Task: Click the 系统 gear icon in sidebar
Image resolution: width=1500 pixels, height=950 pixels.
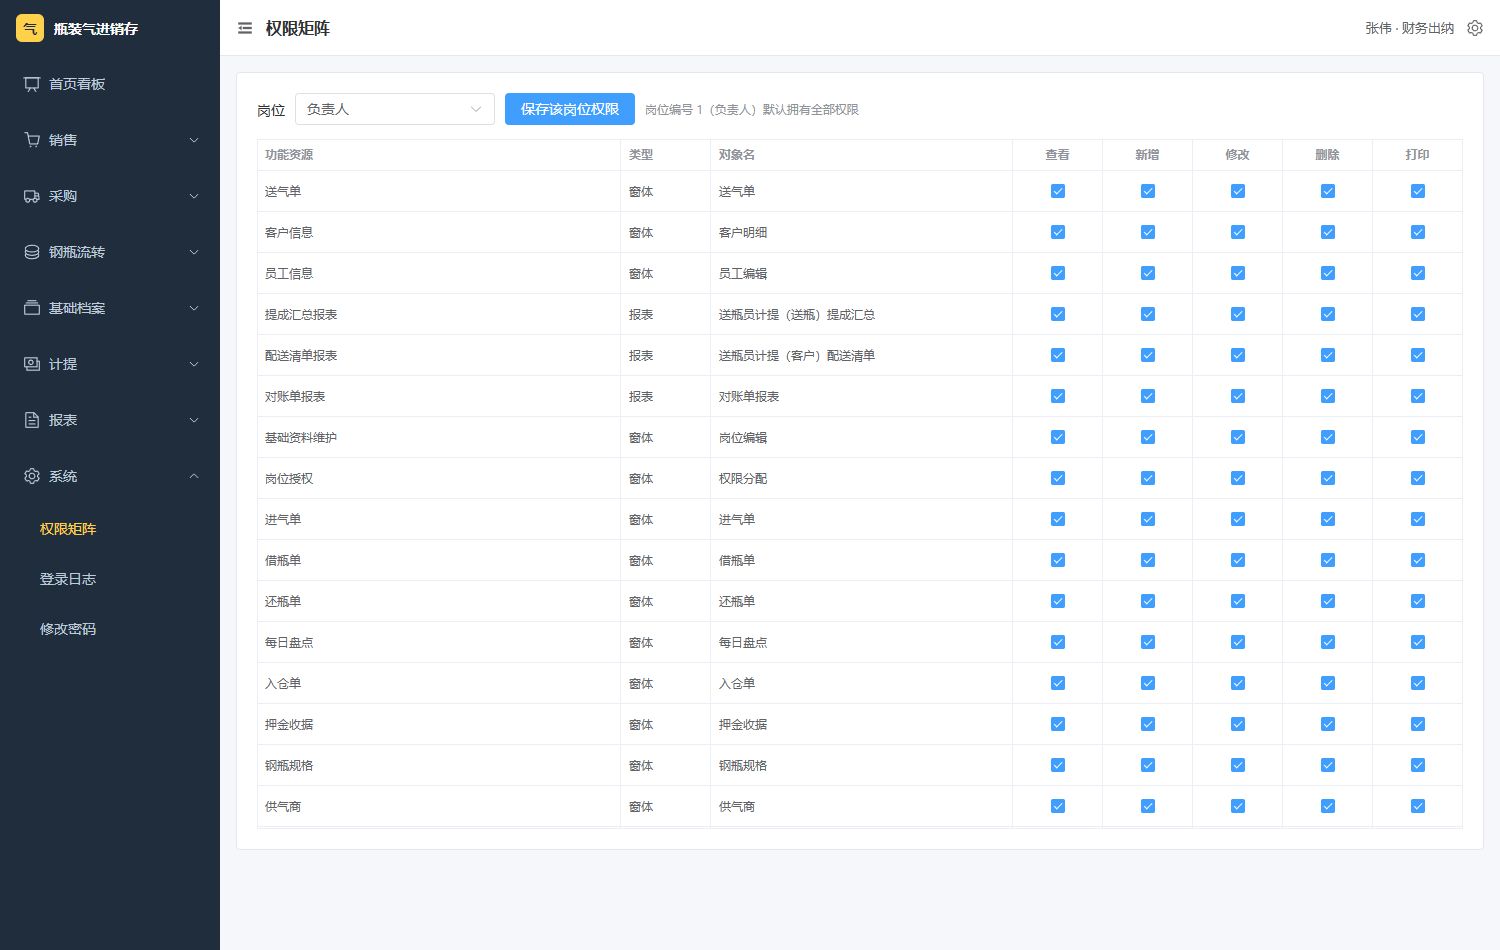Action: (x=32, y=476)
